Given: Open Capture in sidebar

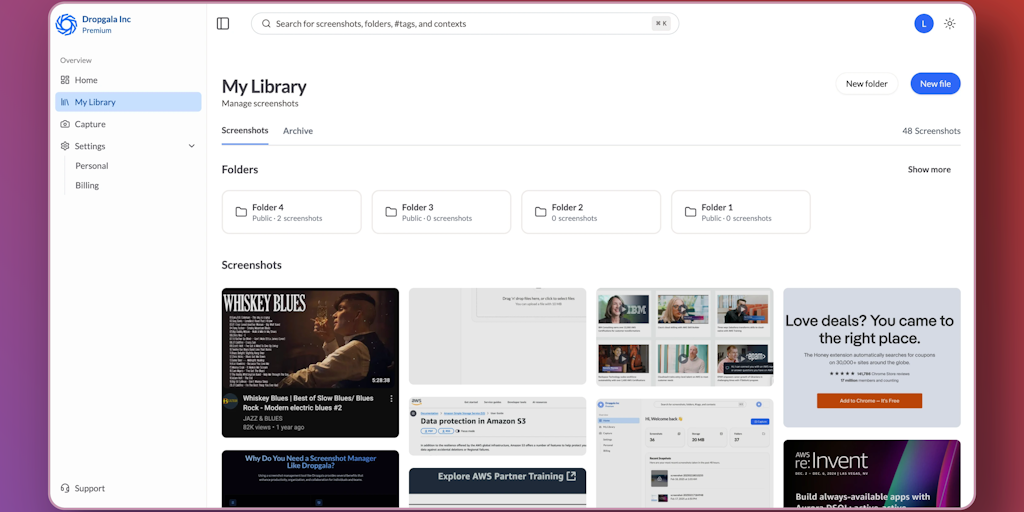Looking at the screenshot, I should [128, 124].
